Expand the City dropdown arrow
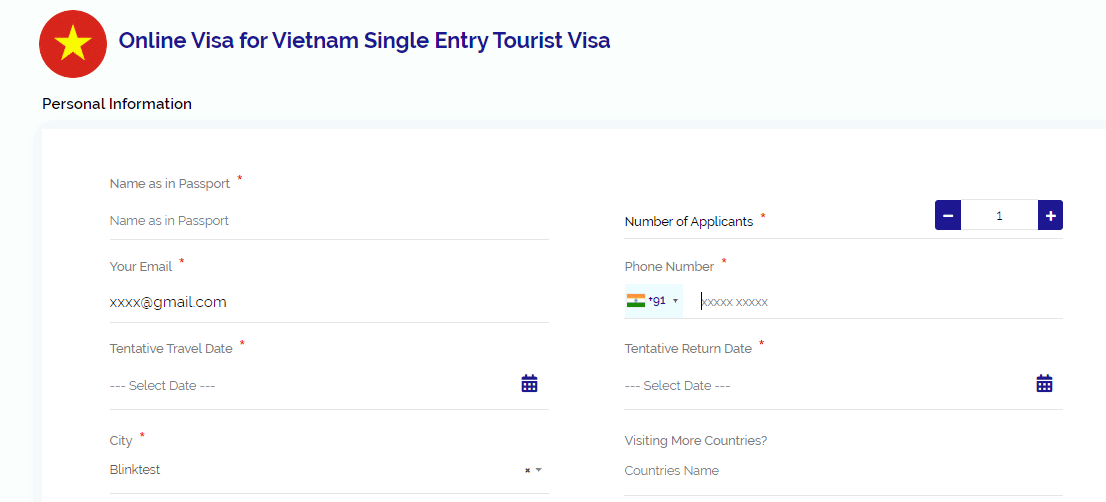1106x502 pixels. pyautogui.click(x=539, y=470)
